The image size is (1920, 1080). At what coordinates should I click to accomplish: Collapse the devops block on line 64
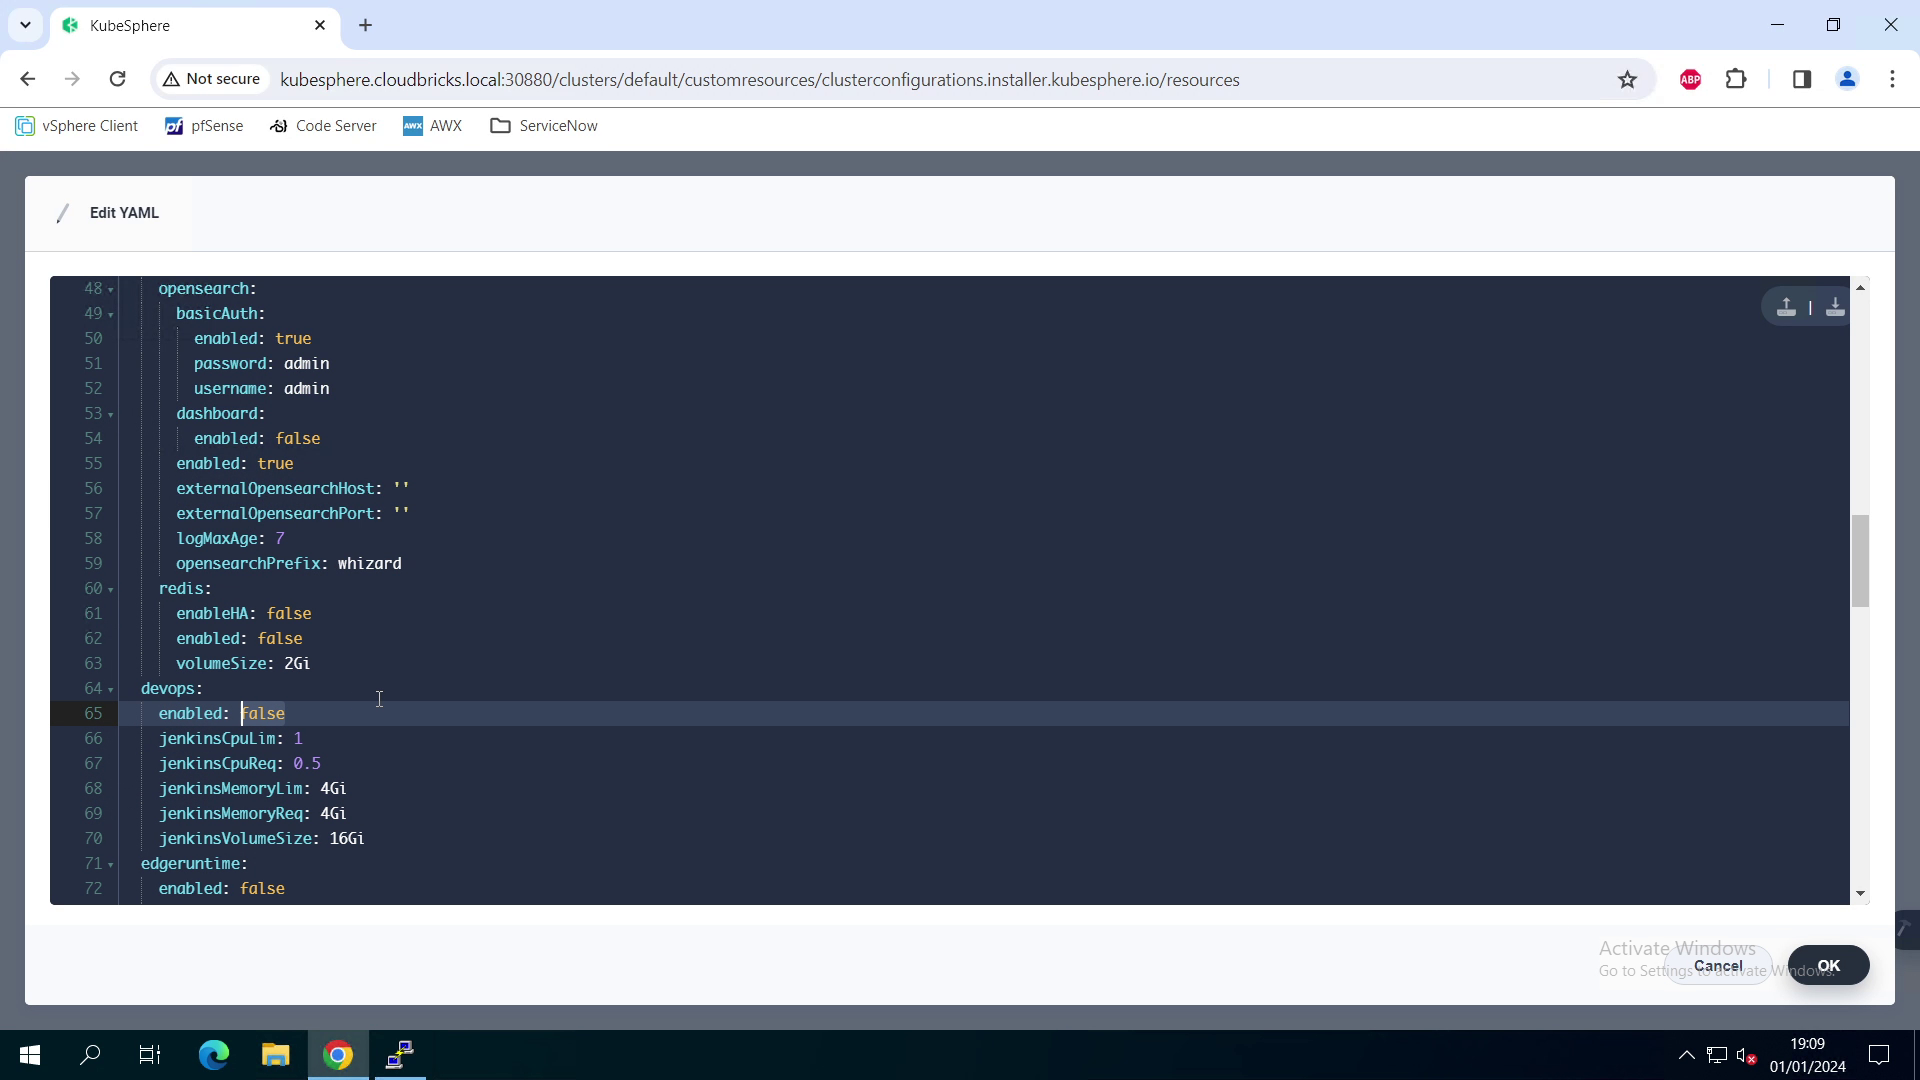[x=111, y=690]
